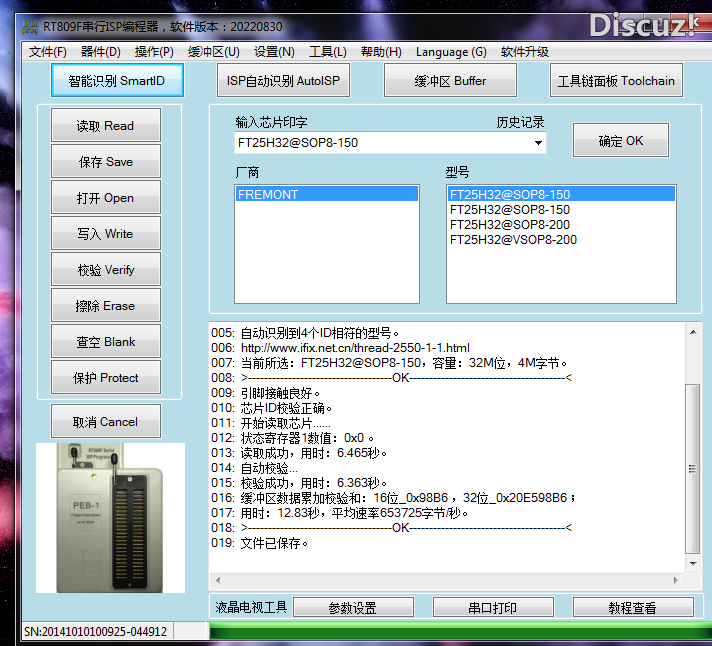Click the 智能识别 SmartID button
The width and height of the screenshot is (712, 646).
(x=117, y=80)
